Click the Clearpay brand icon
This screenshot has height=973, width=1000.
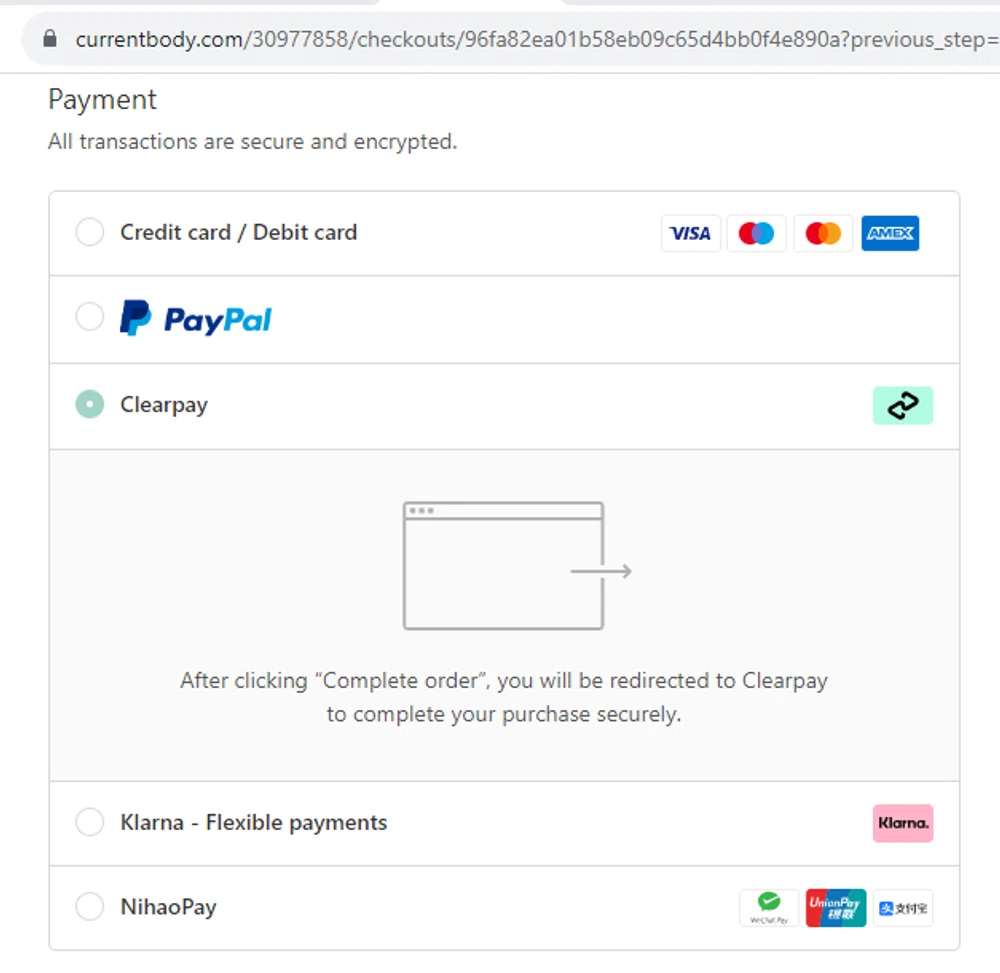[903, 405]
